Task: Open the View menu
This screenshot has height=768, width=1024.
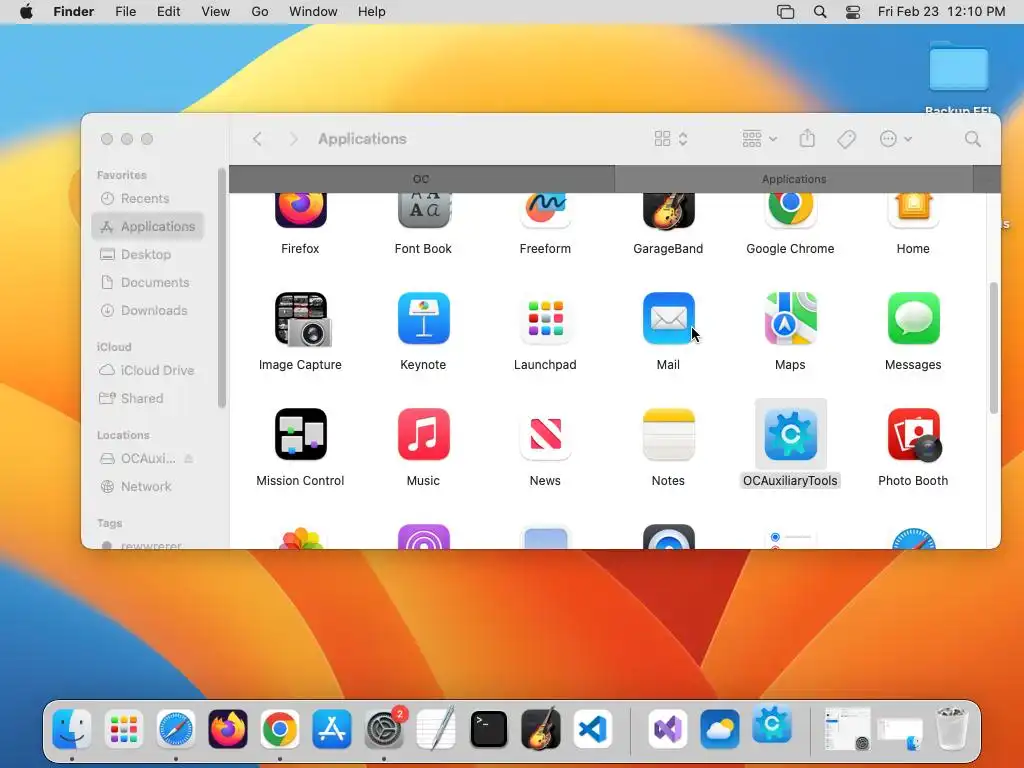Action: (x=216, y=12)
